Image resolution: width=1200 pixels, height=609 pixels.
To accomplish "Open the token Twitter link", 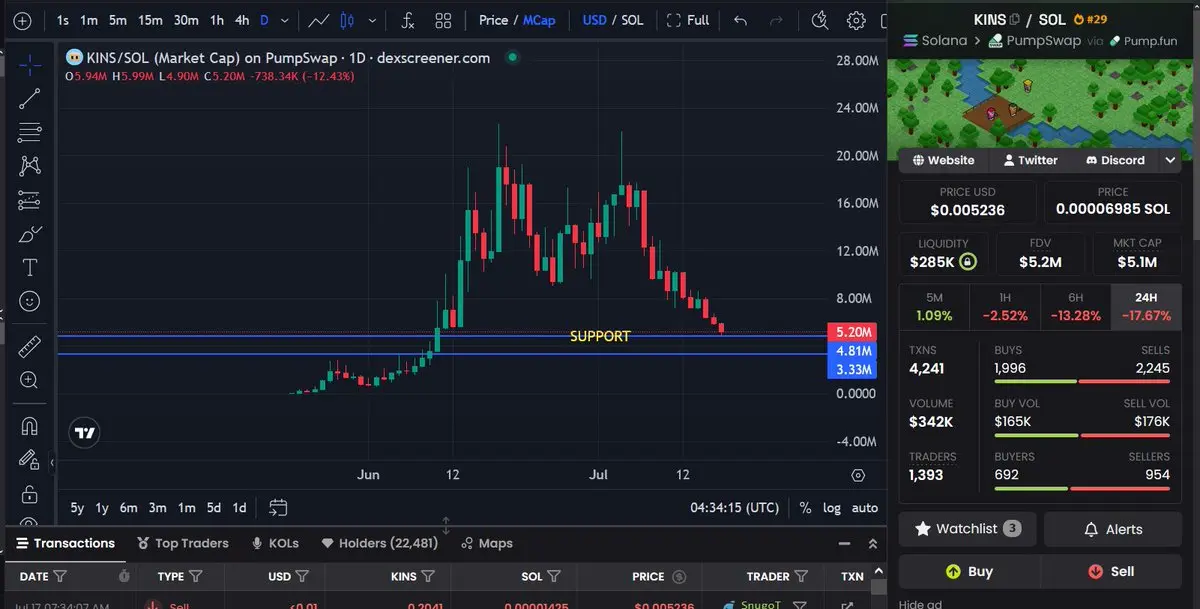I will 1030,160.
